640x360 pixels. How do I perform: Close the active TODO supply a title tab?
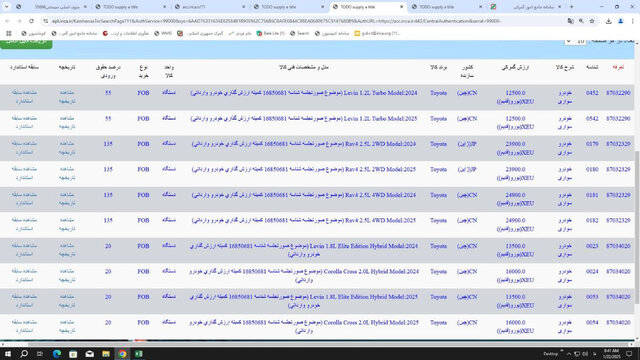402,7
